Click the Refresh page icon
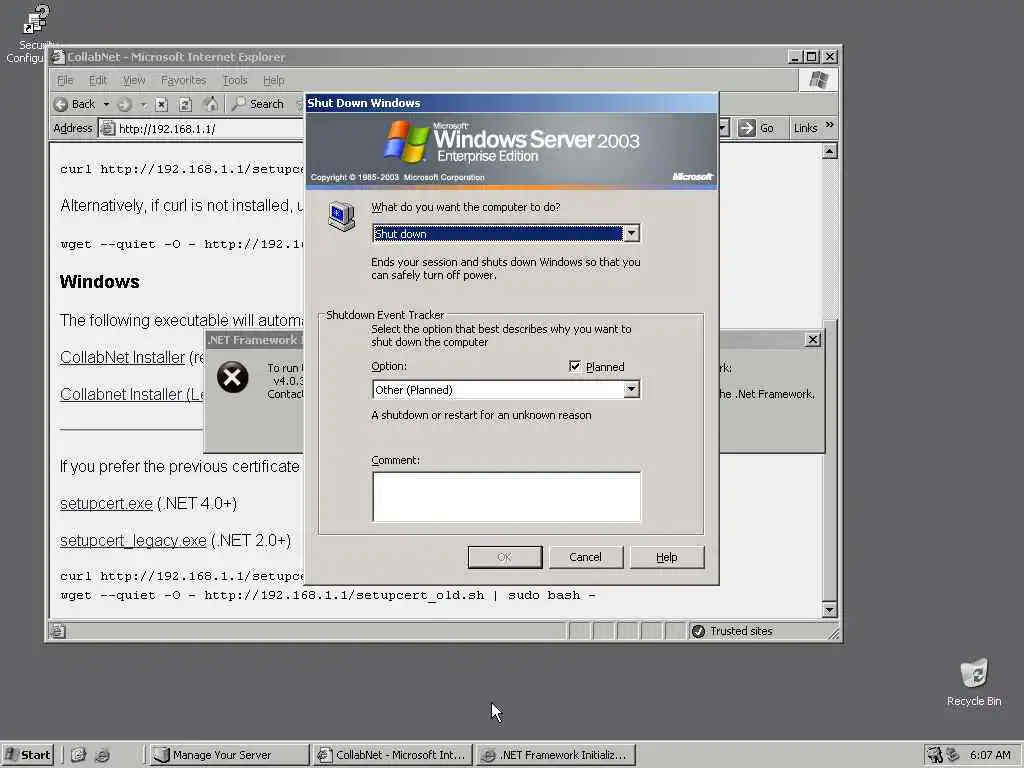This screenshot has height=768, width=1024. click(185, 104)
